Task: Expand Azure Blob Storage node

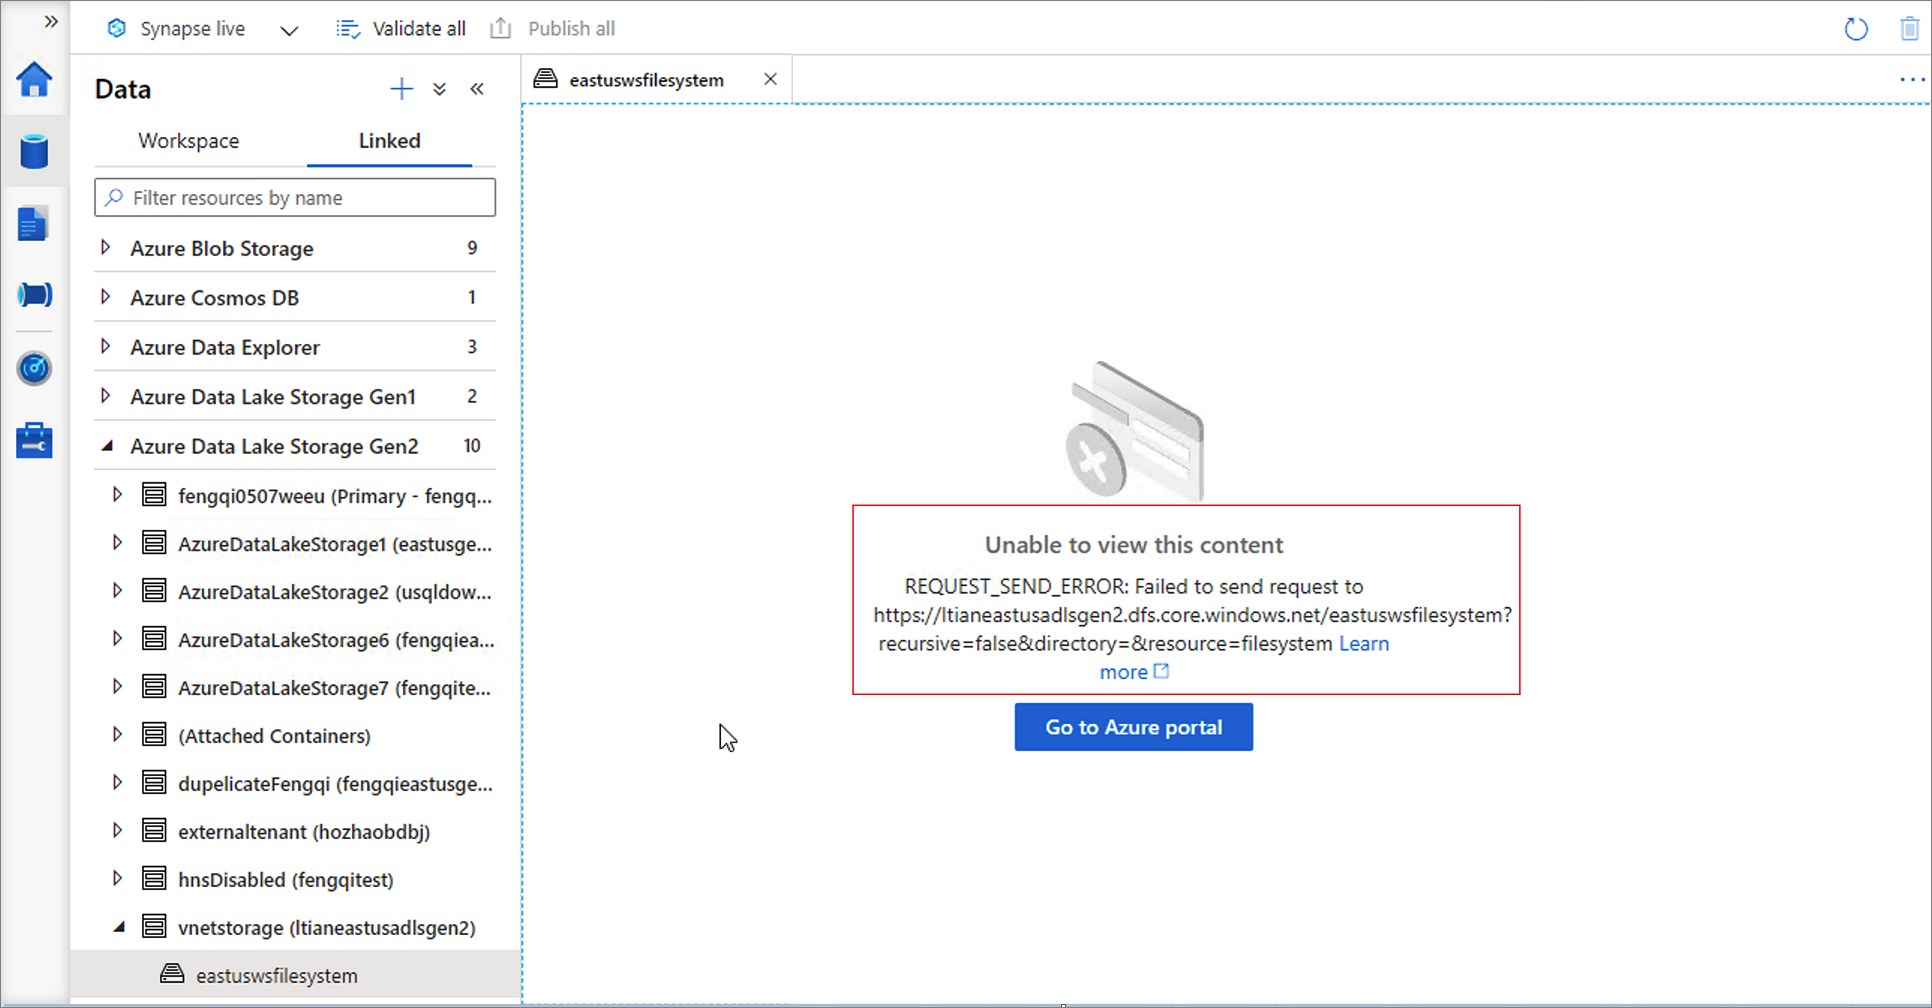Action: pos(105,247)
